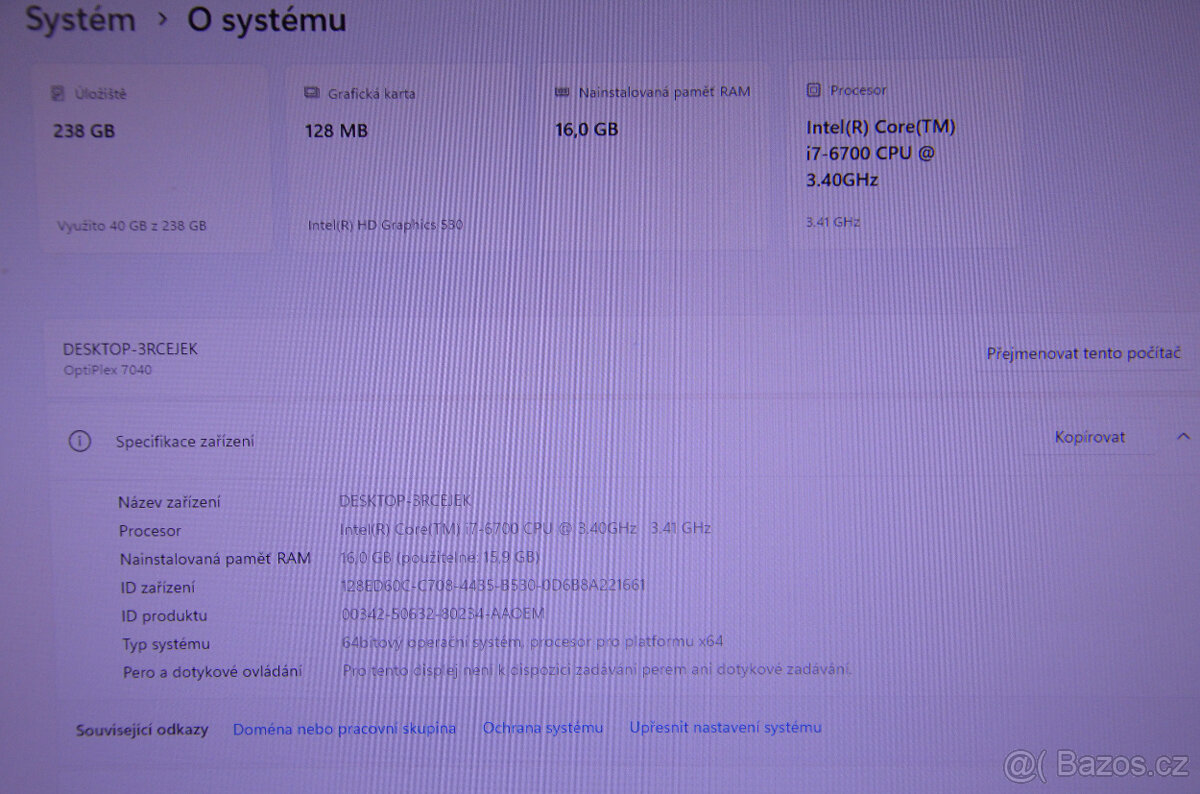Click the Úložiště storage icon
This screenshot has width=1200, height=794.
point(60,92)
